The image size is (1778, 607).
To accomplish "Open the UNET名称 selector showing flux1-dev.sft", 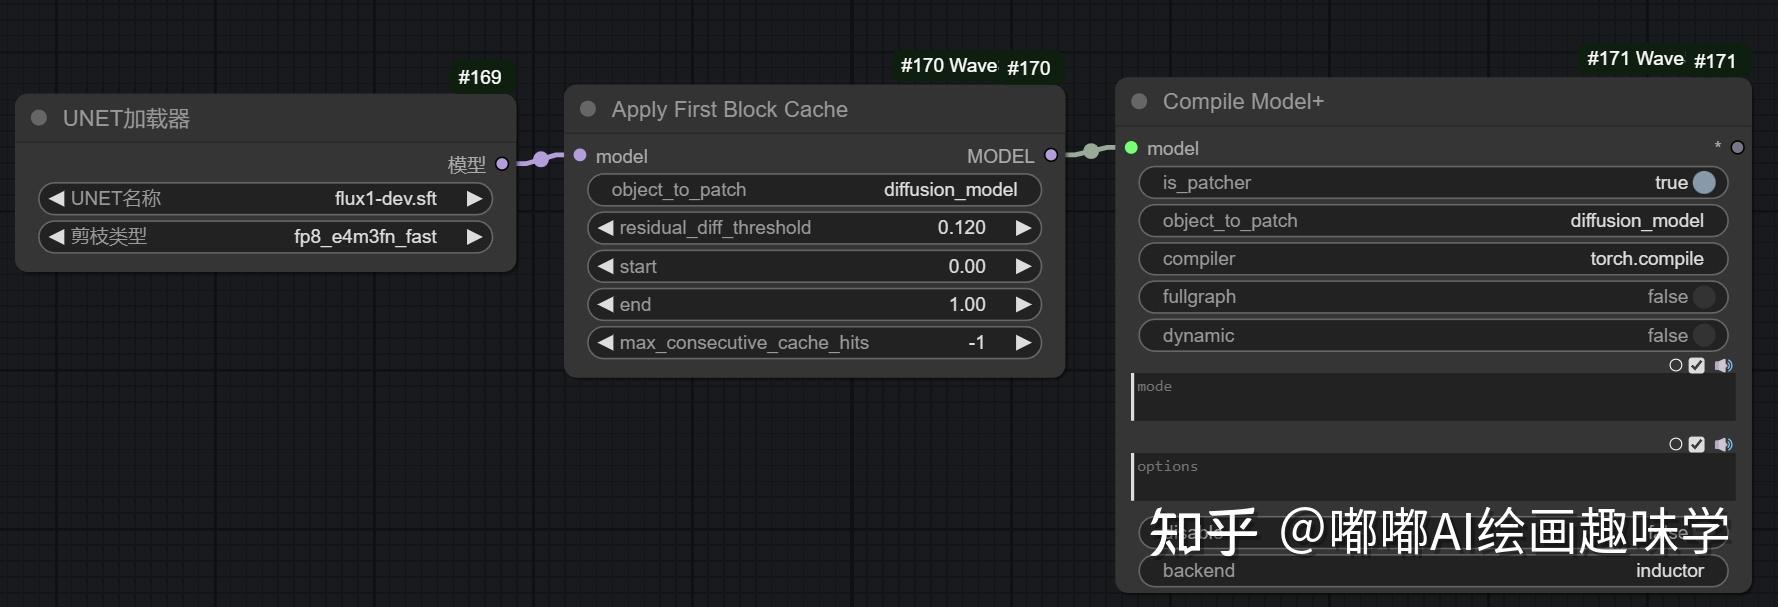I will point(265,198).
